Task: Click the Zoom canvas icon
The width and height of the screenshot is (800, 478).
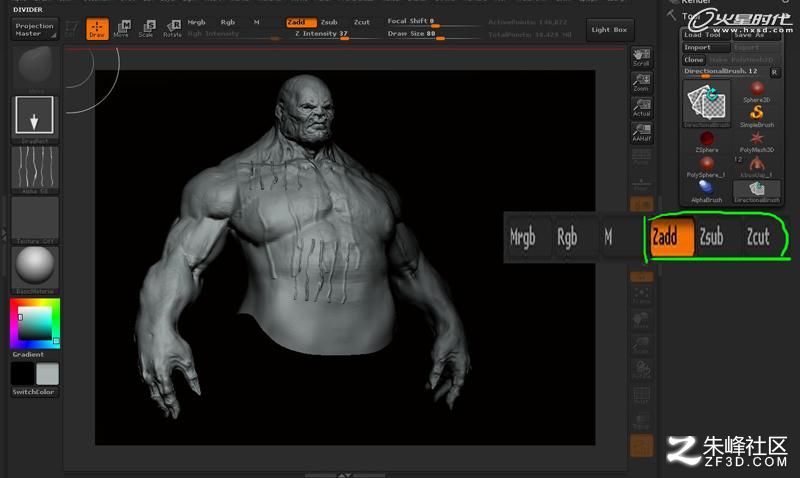Action: coord(641,82)
